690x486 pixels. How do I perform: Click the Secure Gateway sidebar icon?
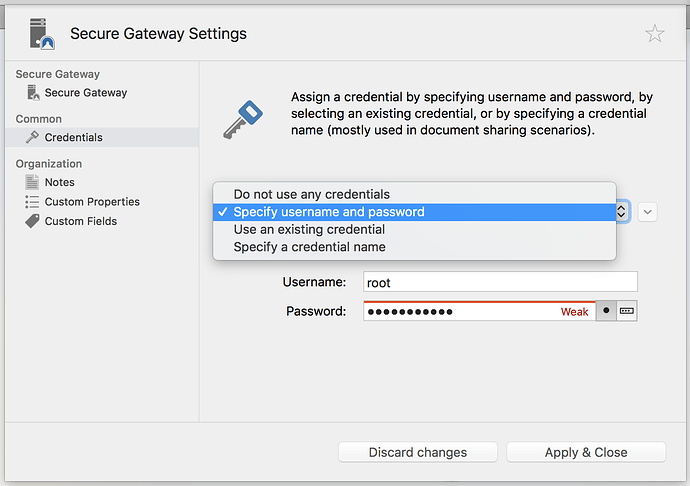(x=32, y=93)
